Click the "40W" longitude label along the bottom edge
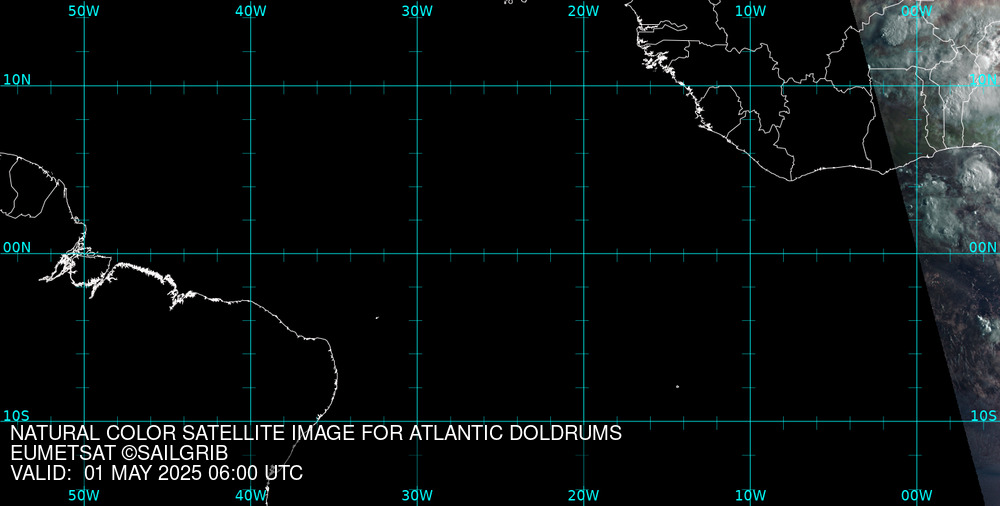 pyautogui.click(x=251, y=496)
